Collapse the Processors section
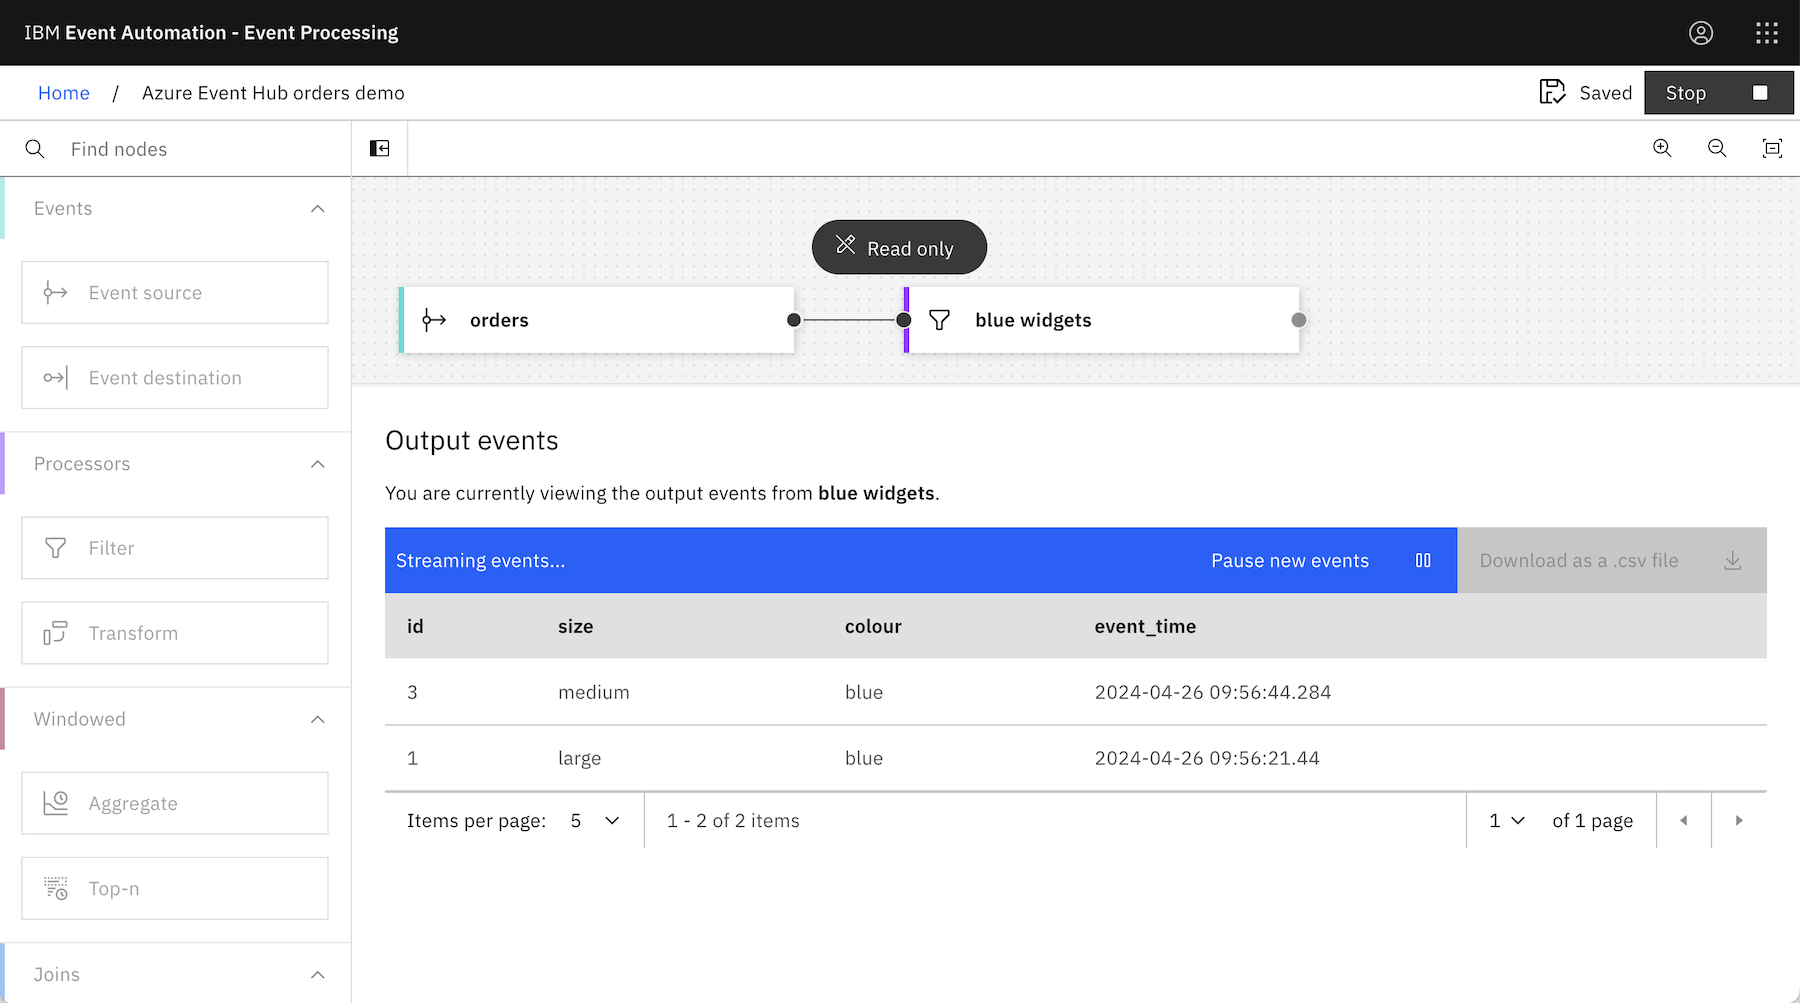The image size is (1800, 1003). pyautogui.click(x=318, y=464)
